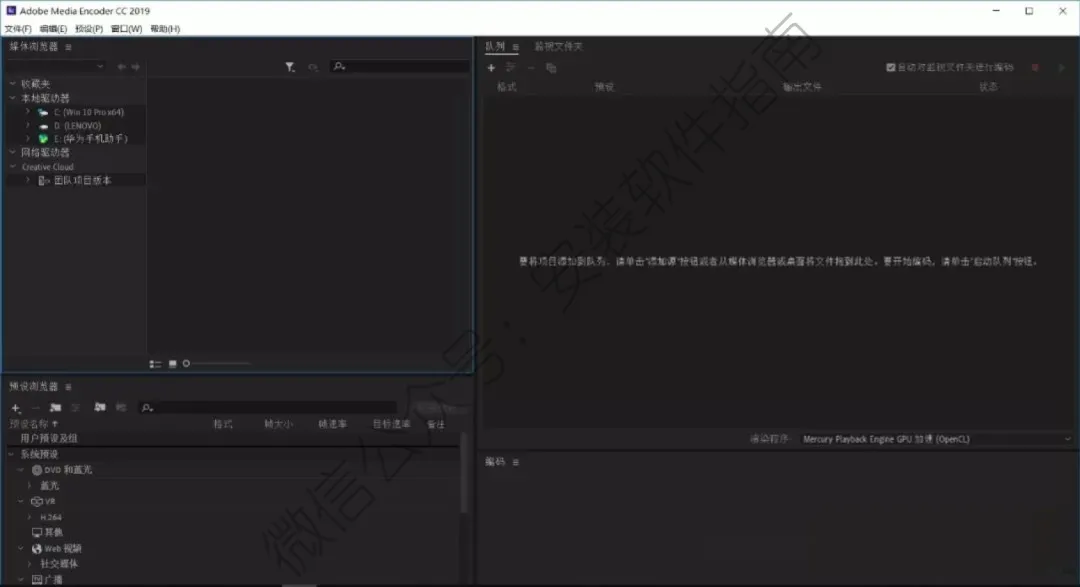Expand the 蓝光 preset item
Image resolution: width=1080 pixels, height=587 pixels.
click(x=30, y=486)
